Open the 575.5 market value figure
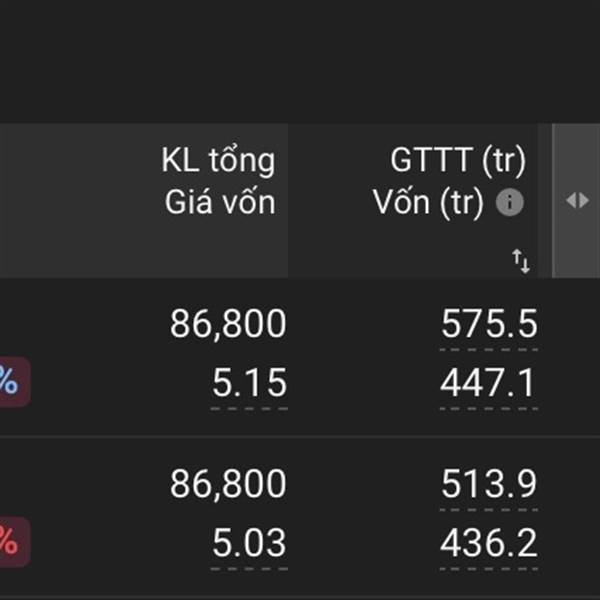The image size is (600, 600). 489,324
